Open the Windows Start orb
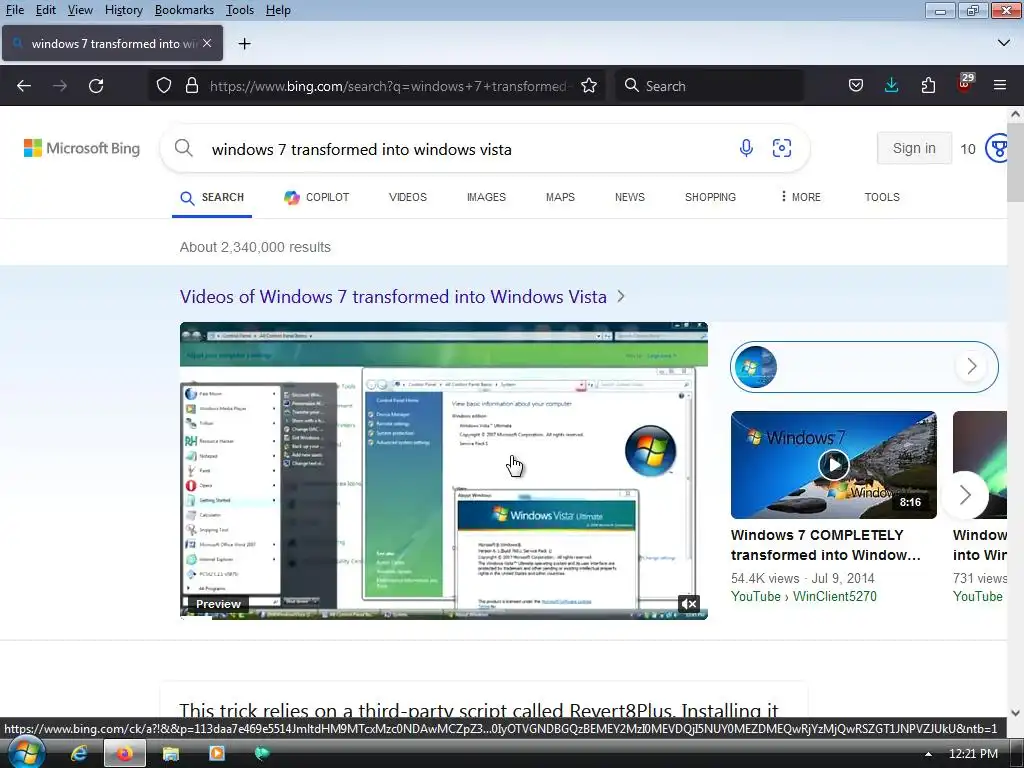1024x768 pixels. (25, 753)
